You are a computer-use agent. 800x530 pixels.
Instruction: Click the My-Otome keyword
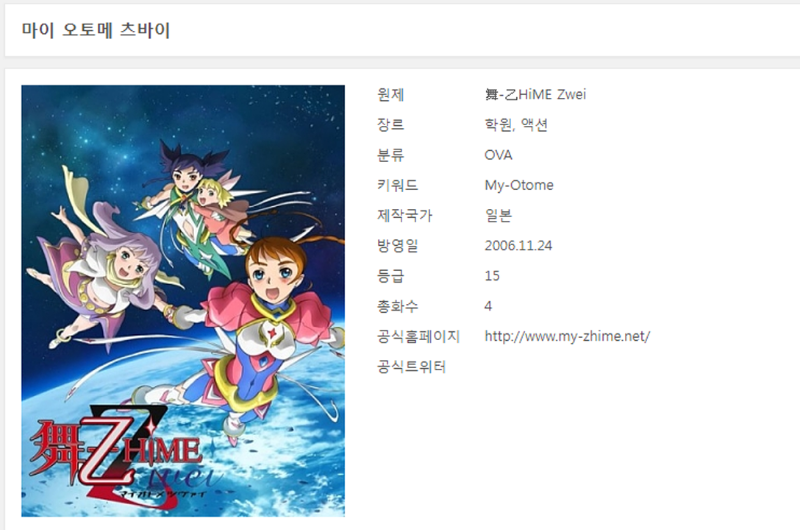[519, 185]
